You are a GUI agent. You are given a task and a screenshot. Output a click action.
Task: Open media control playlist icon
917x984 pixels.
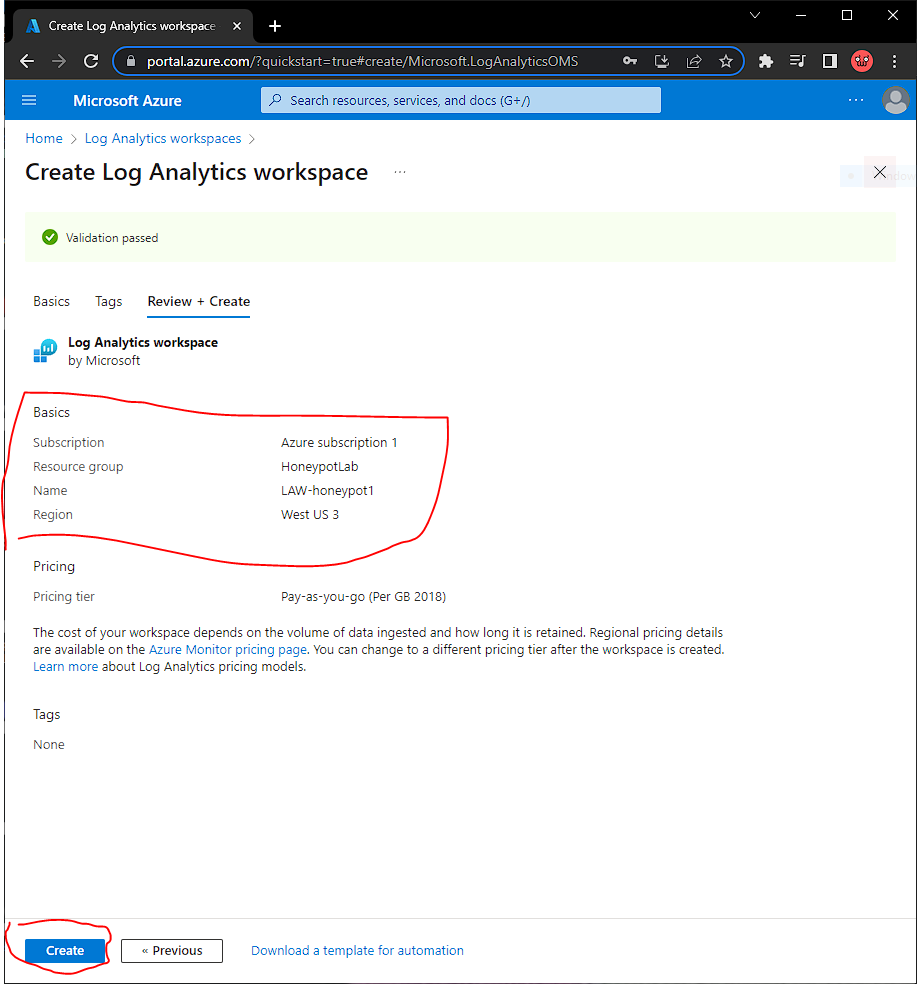[797, 61]
